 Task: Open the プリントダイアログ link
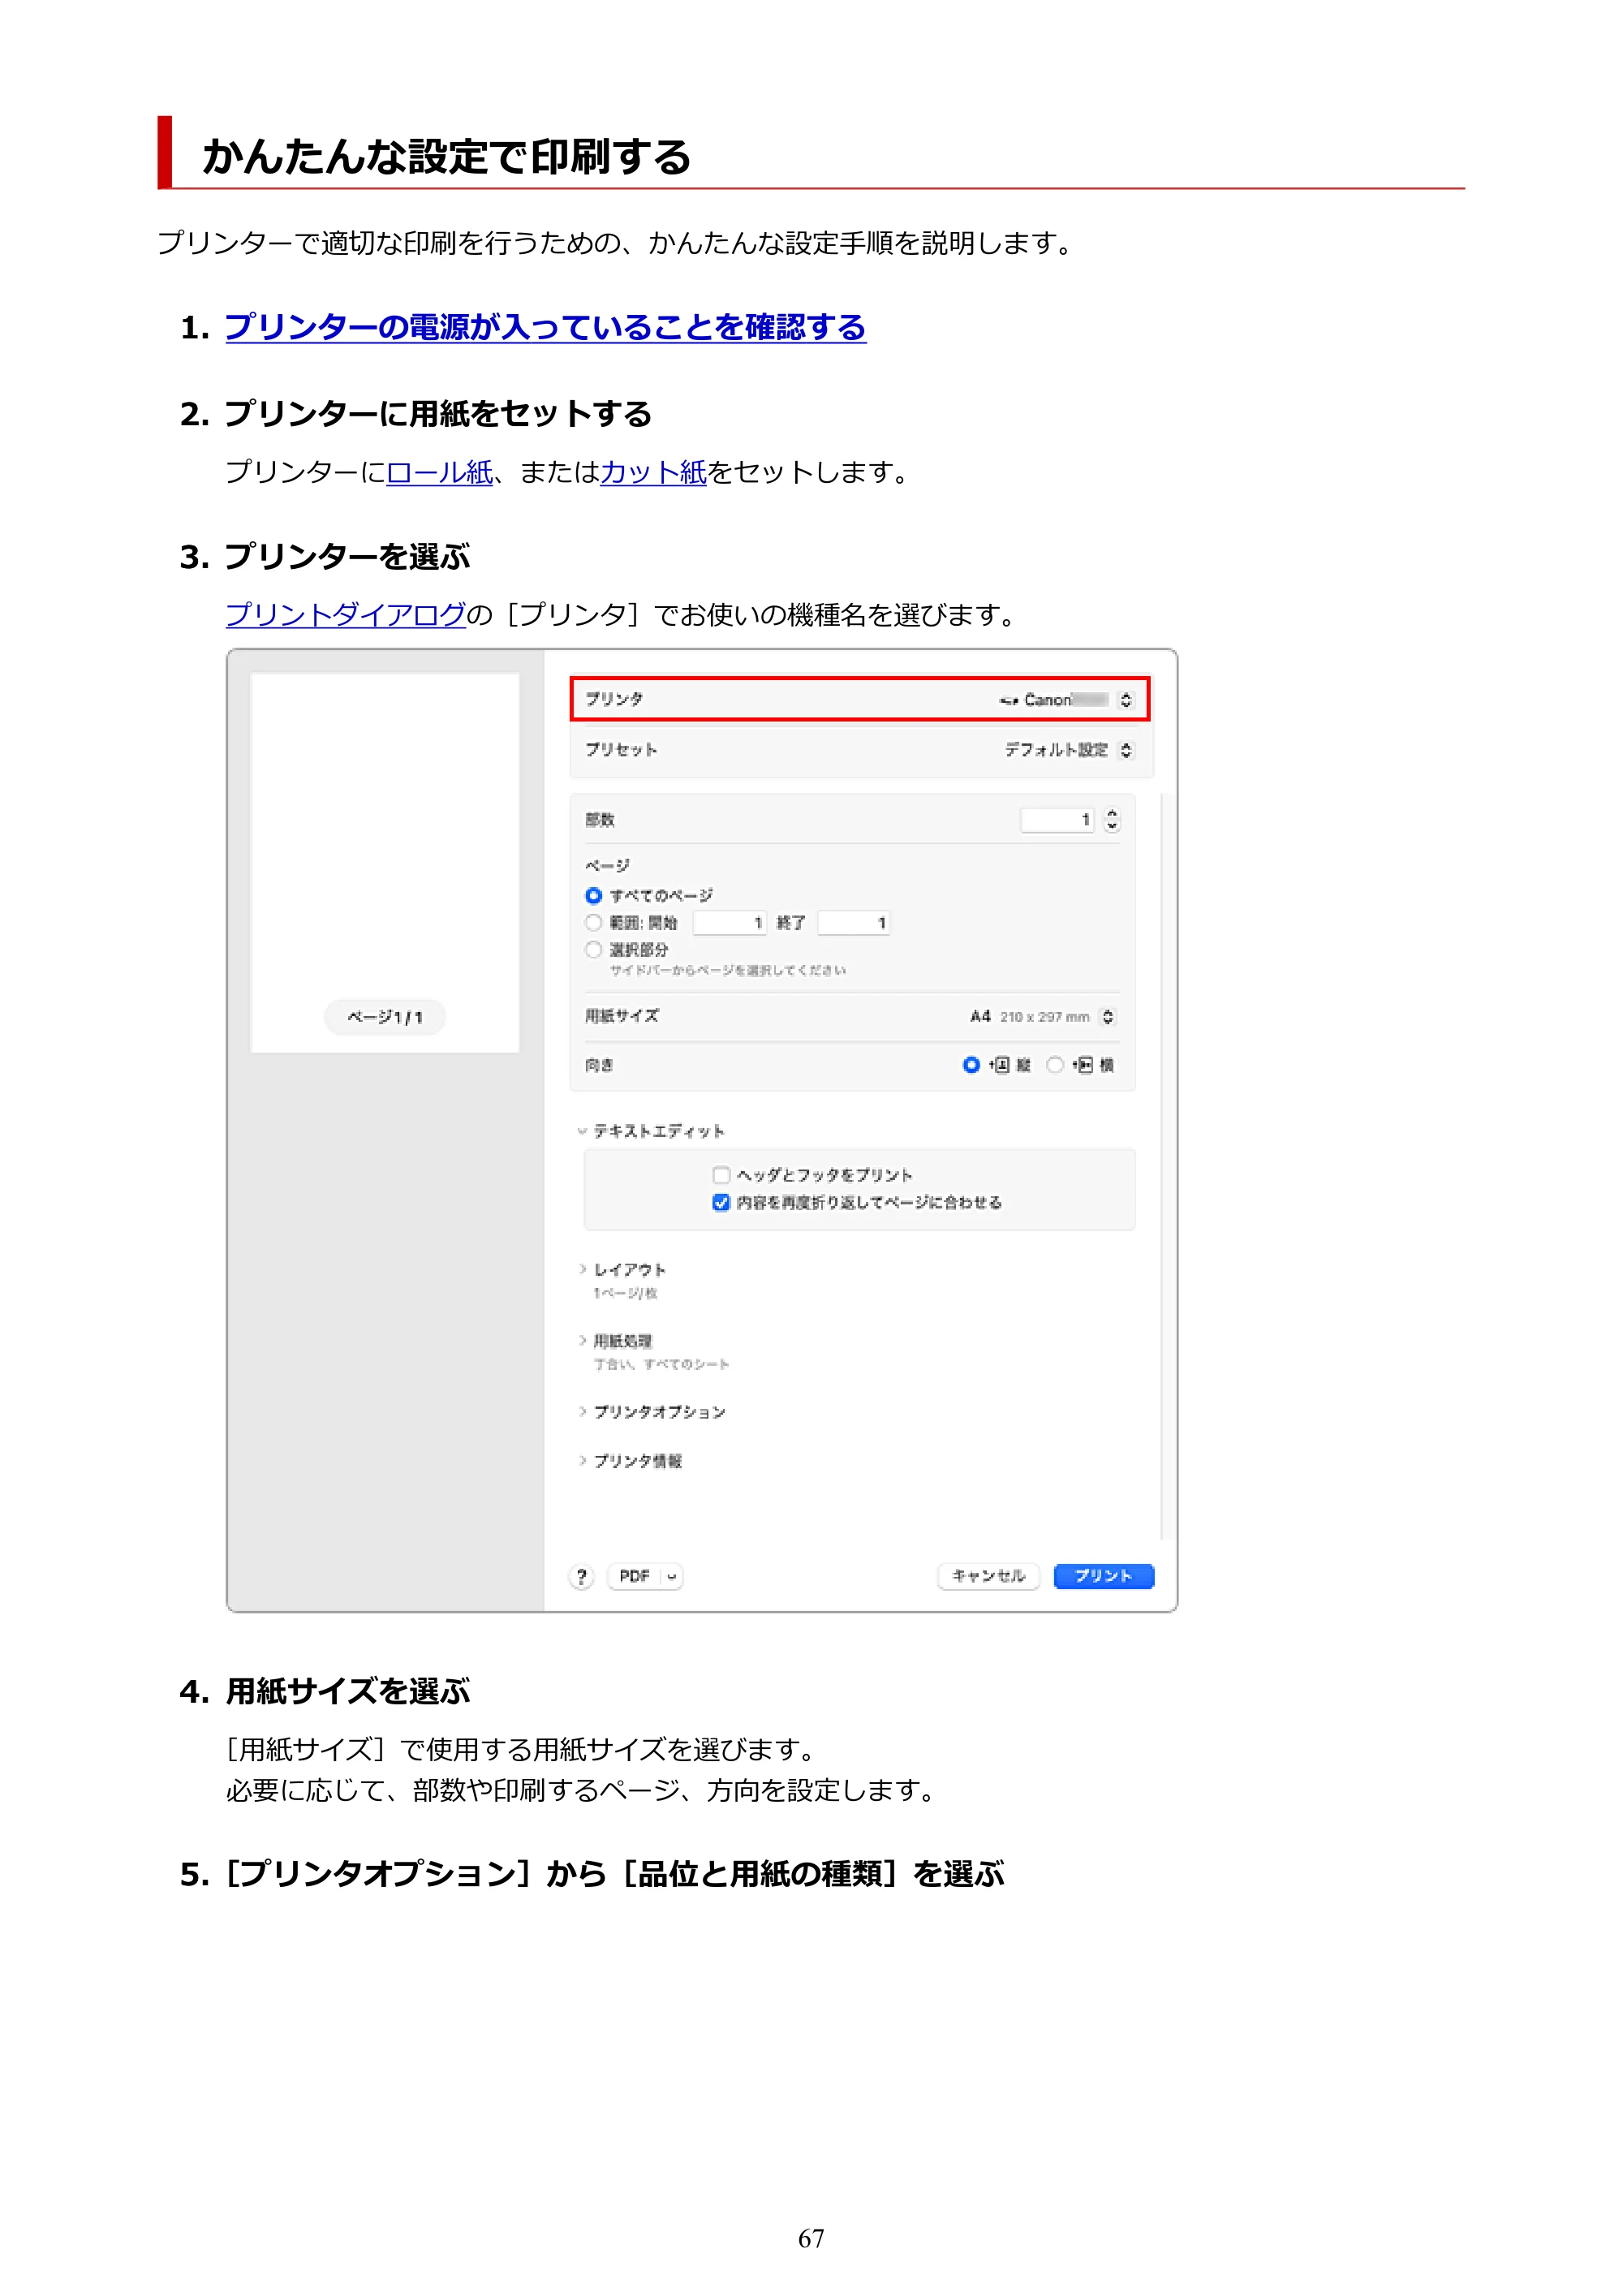(345, 614)
